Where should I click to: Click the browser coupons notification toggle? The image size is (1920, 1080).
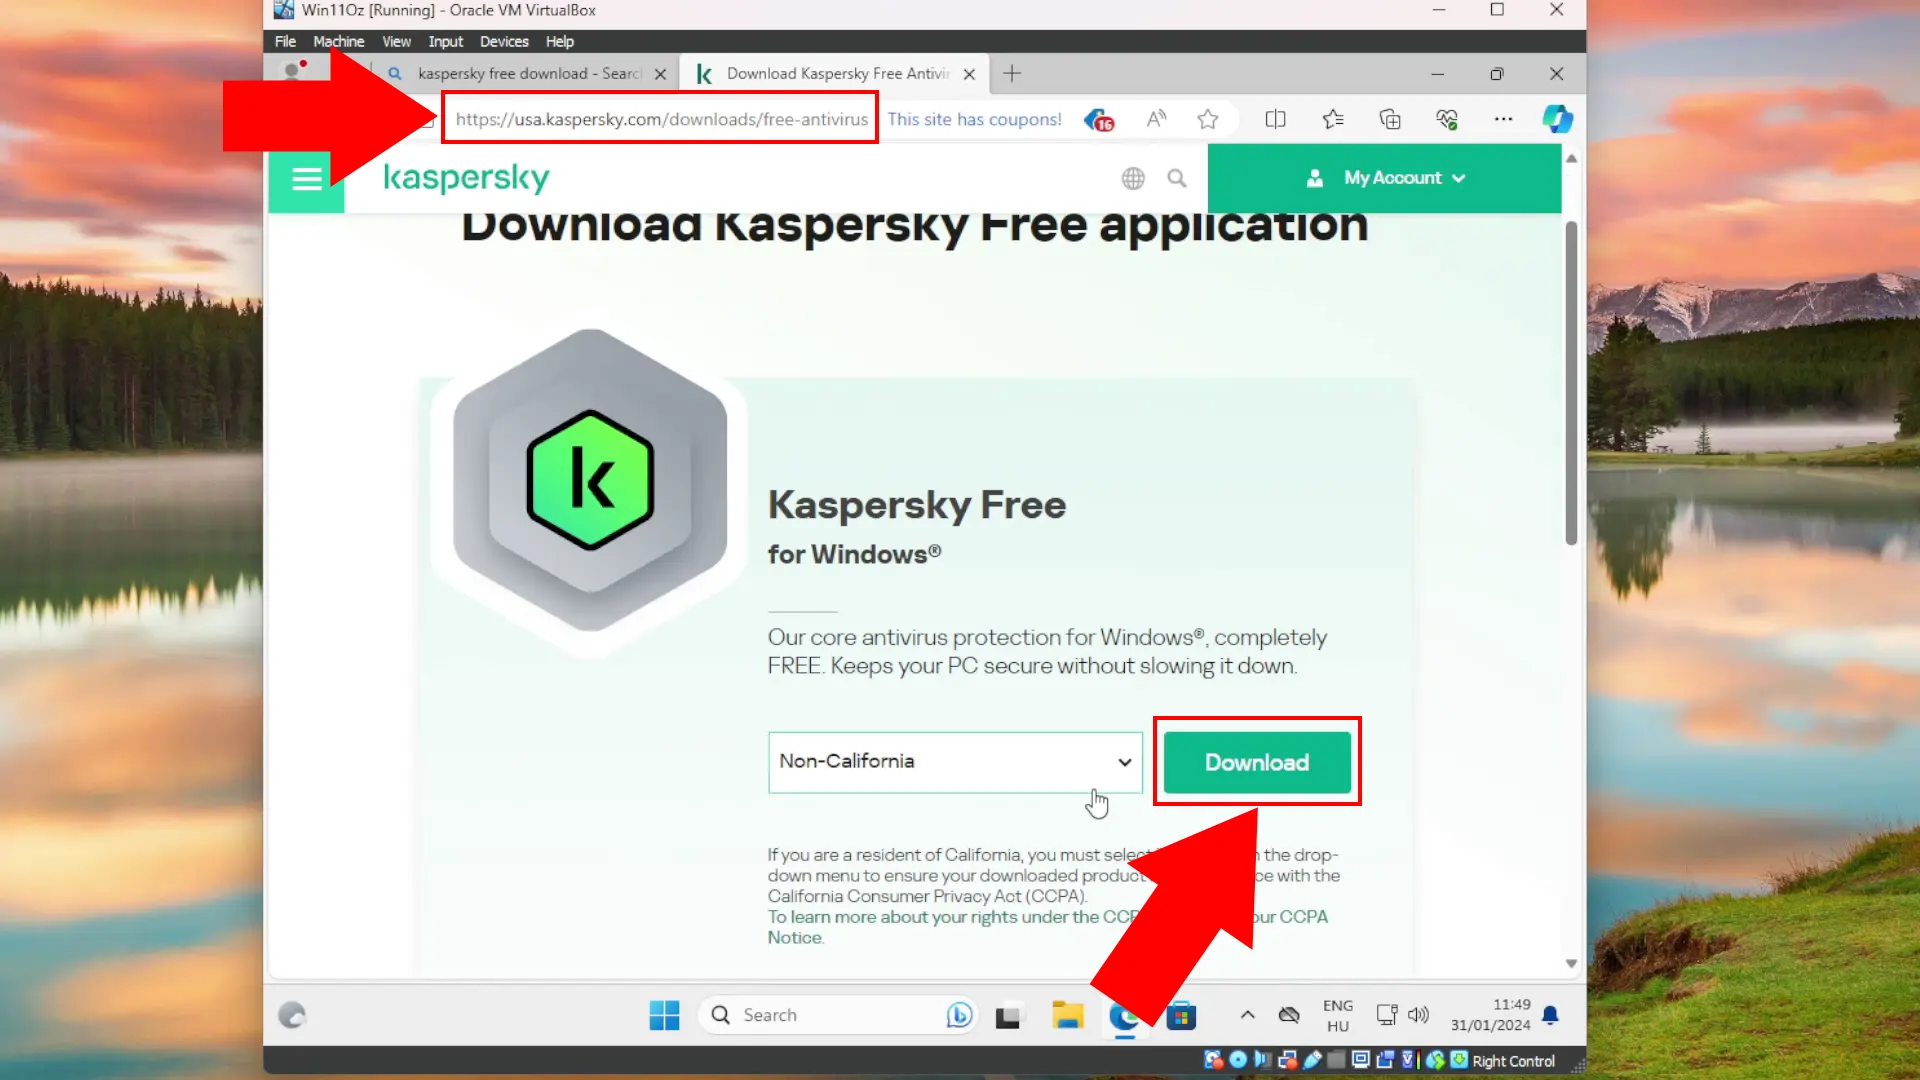click(x=1098, y=119)
